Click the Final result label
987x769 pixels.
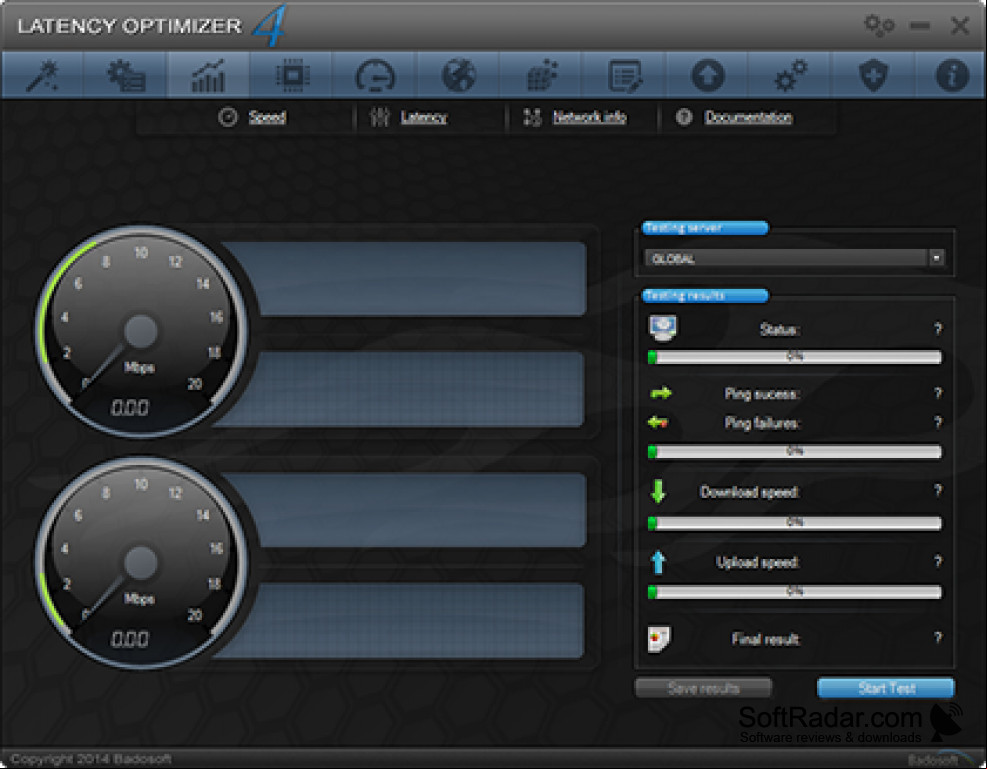[765, 639]
